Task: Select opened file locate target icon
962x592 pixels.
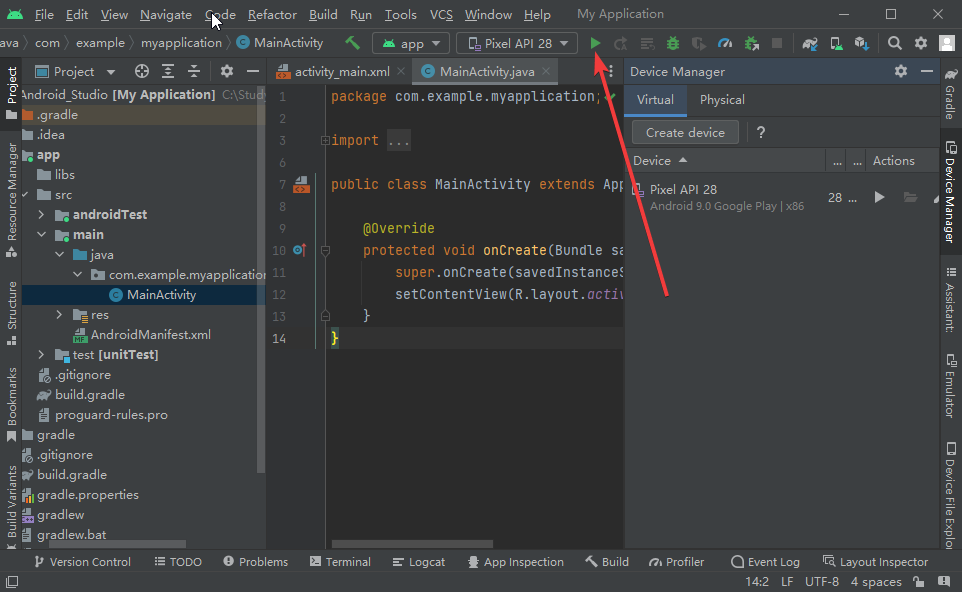Action: coord(142,71)
